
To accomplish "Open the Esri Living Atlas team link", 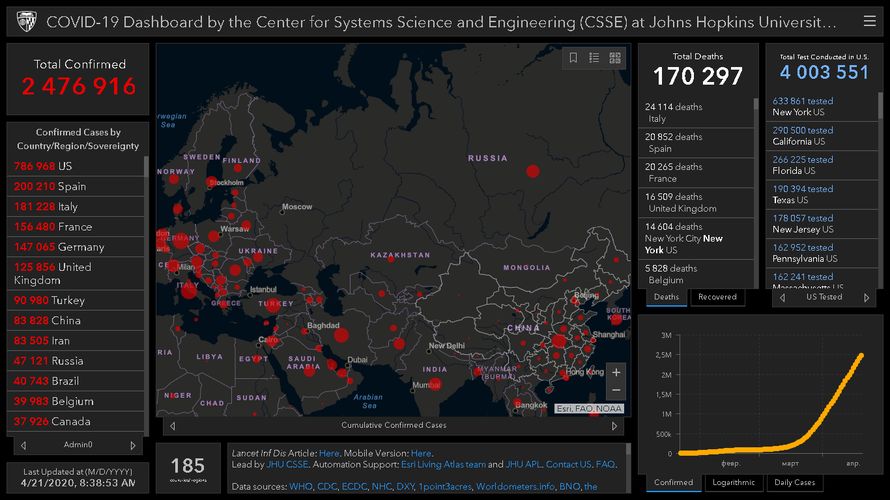I will click(444, 465).
